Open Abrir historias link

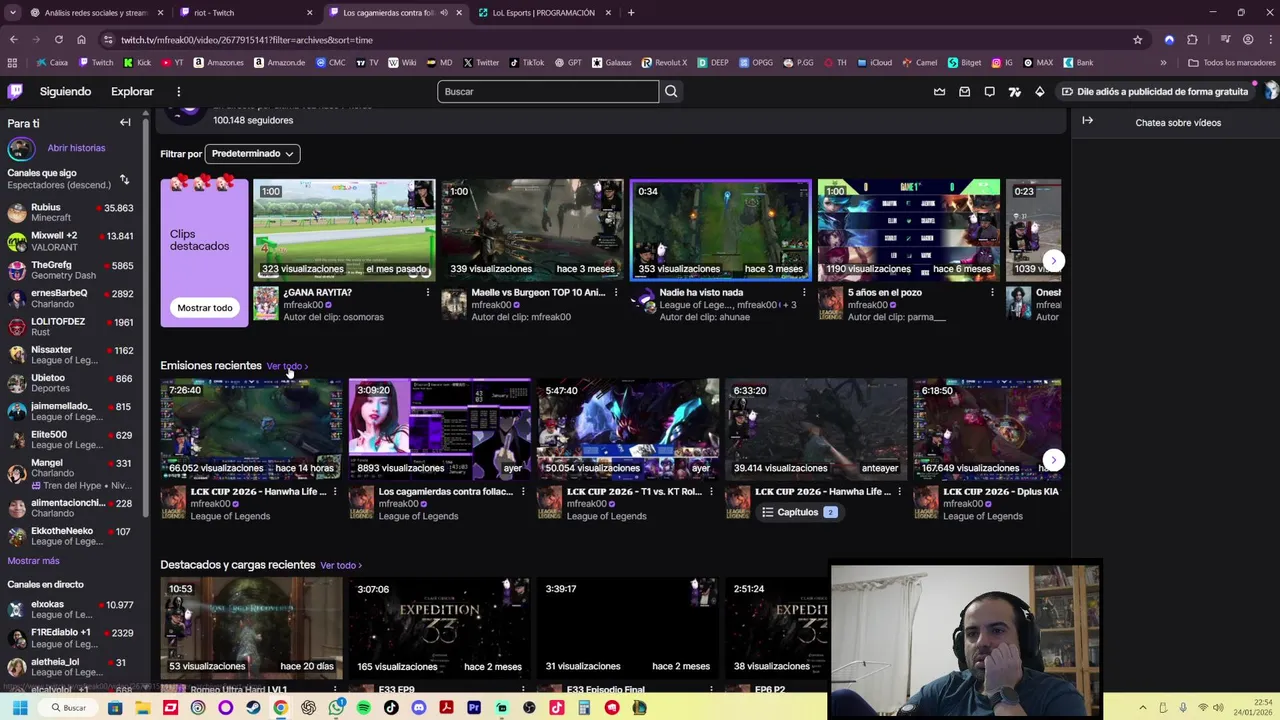pos(76,148)
